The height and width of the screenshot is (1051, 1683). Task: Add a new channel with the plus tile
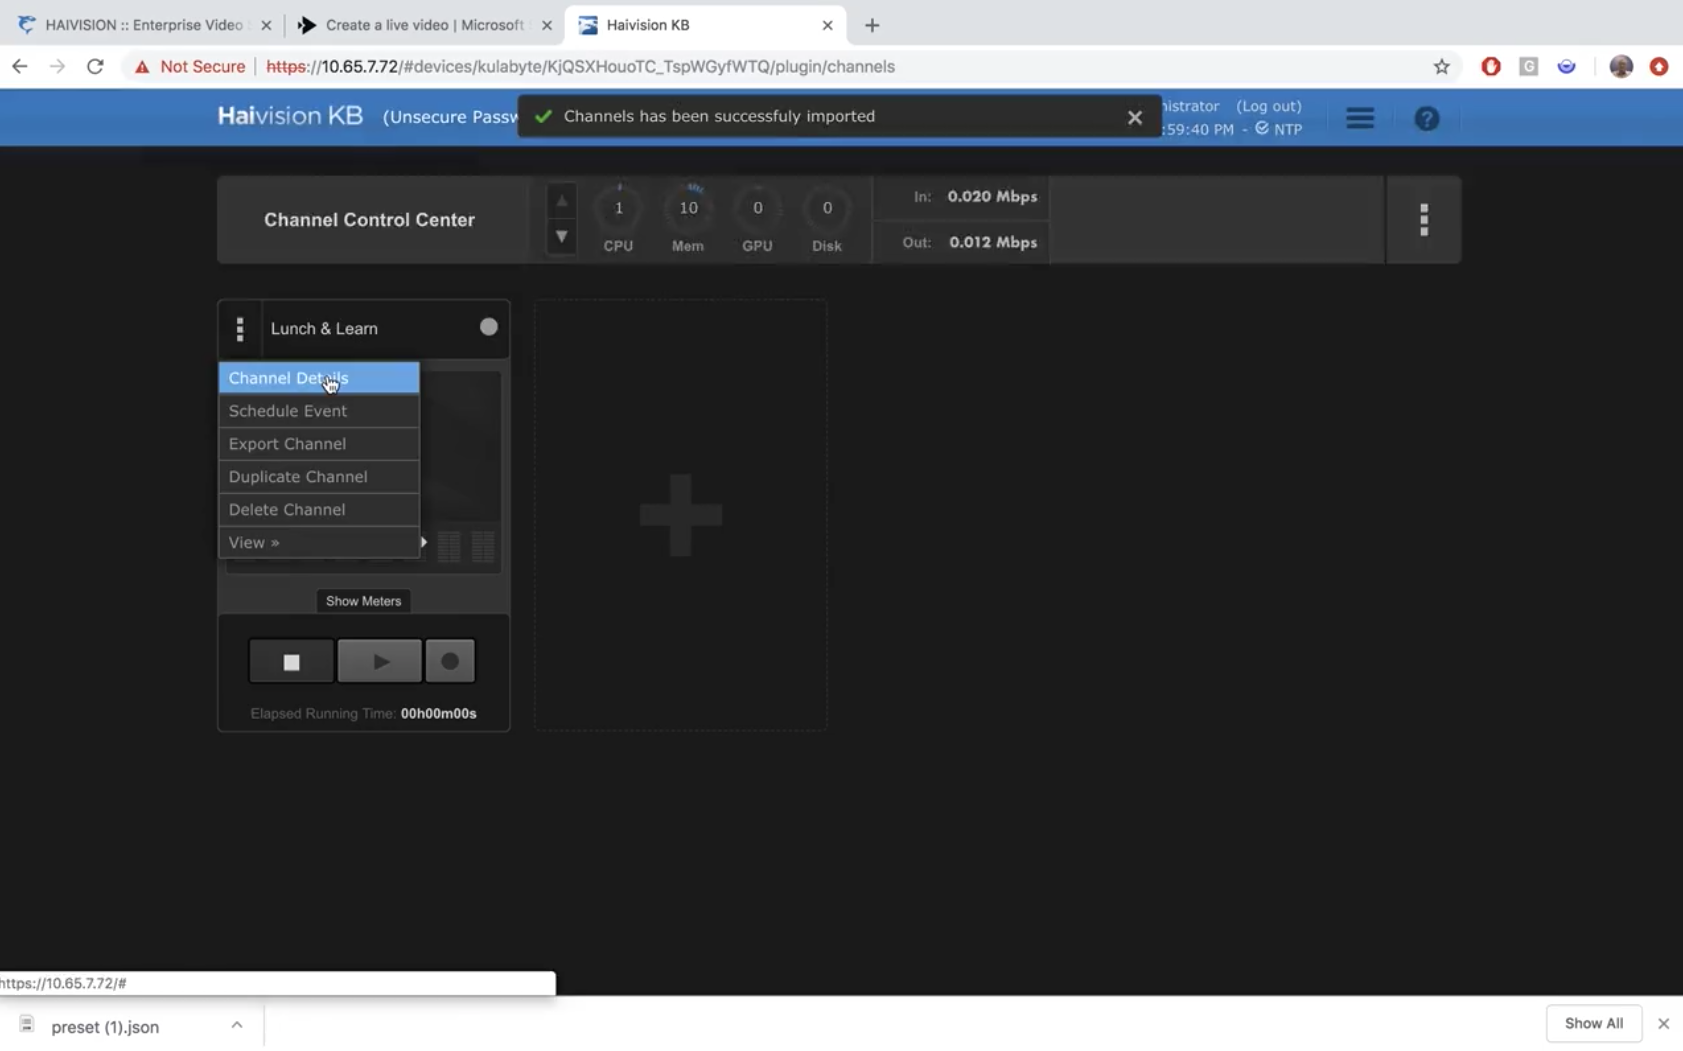[680, 515]
